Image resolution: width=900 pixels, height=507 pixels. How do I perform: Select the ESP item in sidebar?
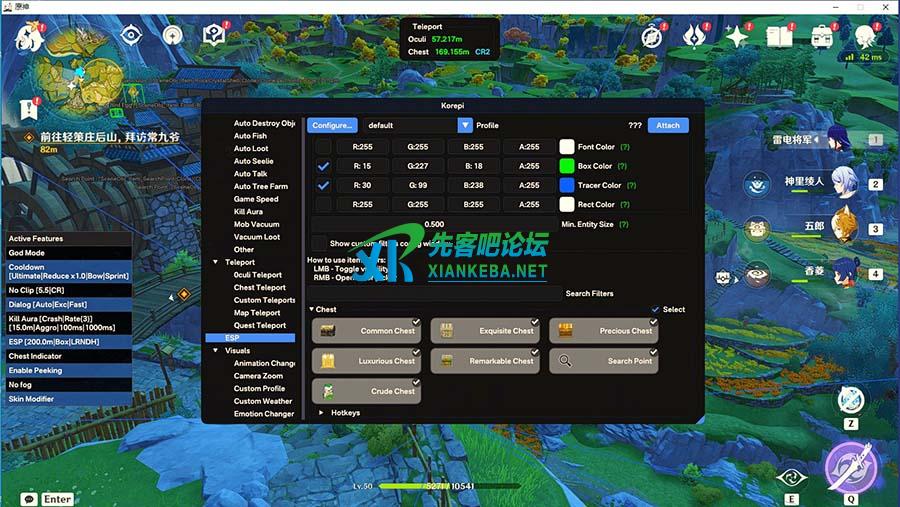[232, 338]
